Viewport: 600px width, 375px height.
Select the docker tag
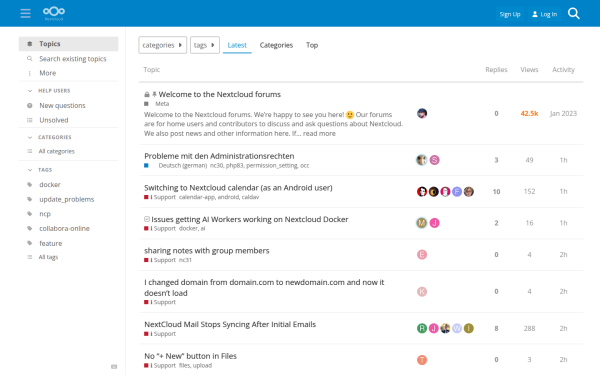pos(68,184)
